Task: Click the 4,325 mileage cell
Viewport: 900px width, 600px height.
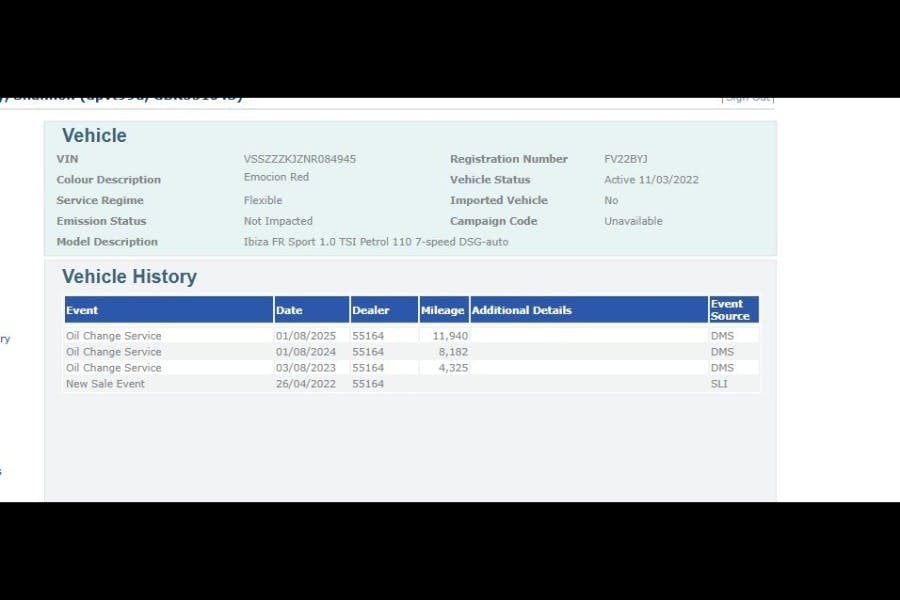Action: point(453,368)
